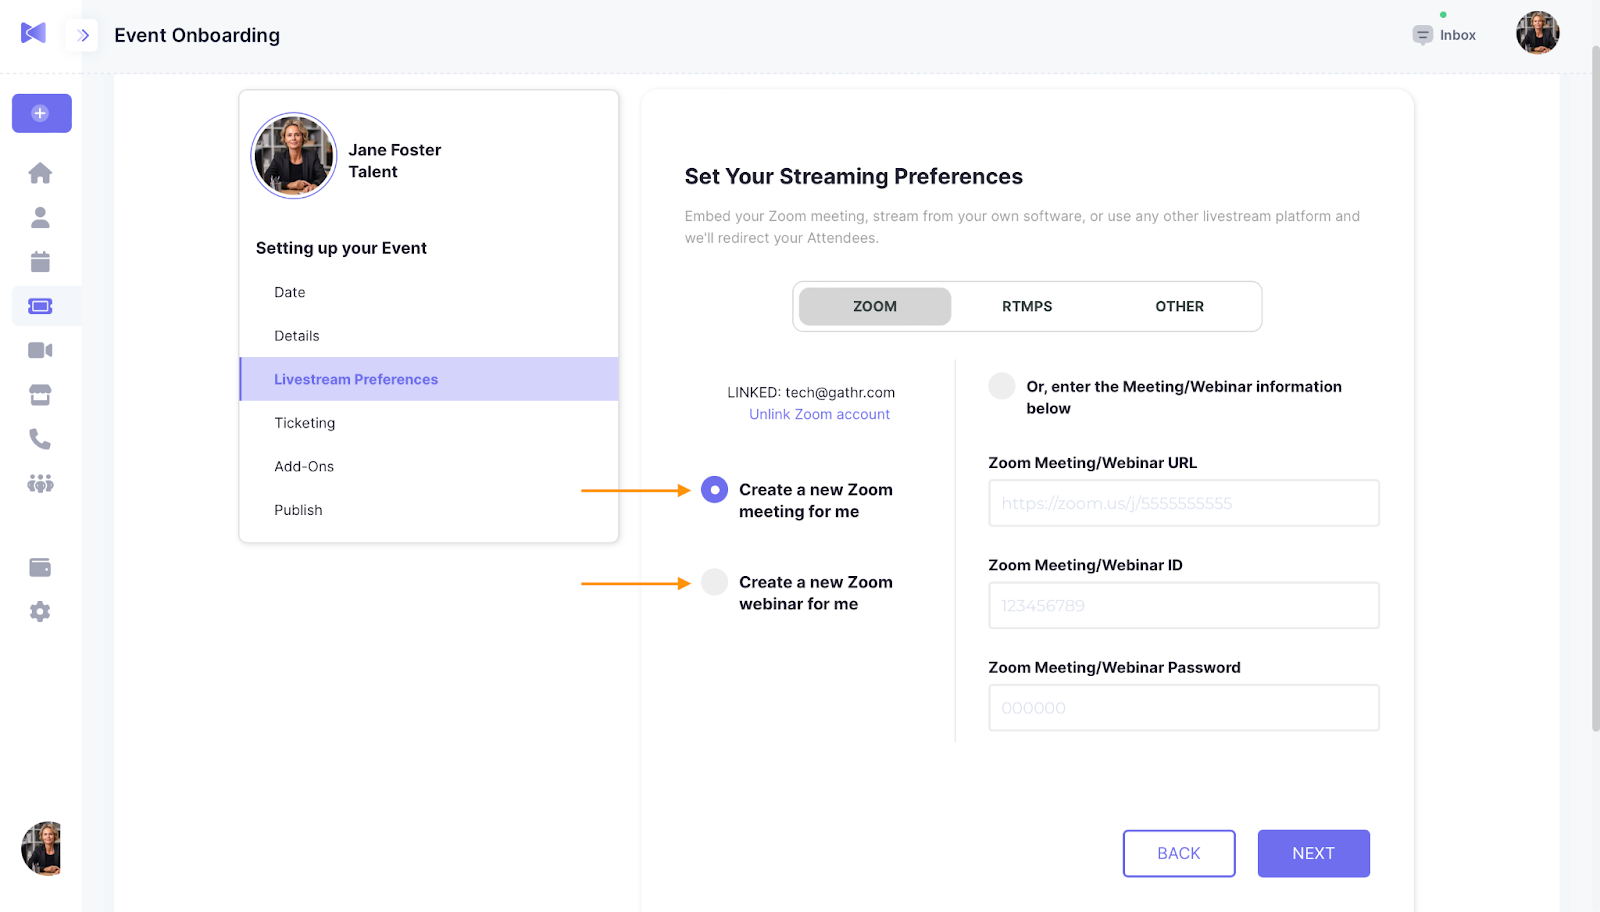The height and width of the screenshot is (912, 1600).
Task: Click Jane Foster's profile photo
Action: pos(294,155)
